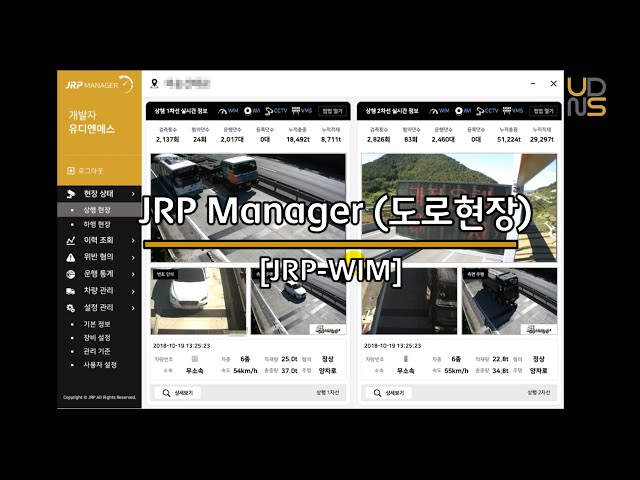The image size is (640, 480).
Task: Click VMS sign icon in 상행 1차선 header
Action: coord(296,111)
